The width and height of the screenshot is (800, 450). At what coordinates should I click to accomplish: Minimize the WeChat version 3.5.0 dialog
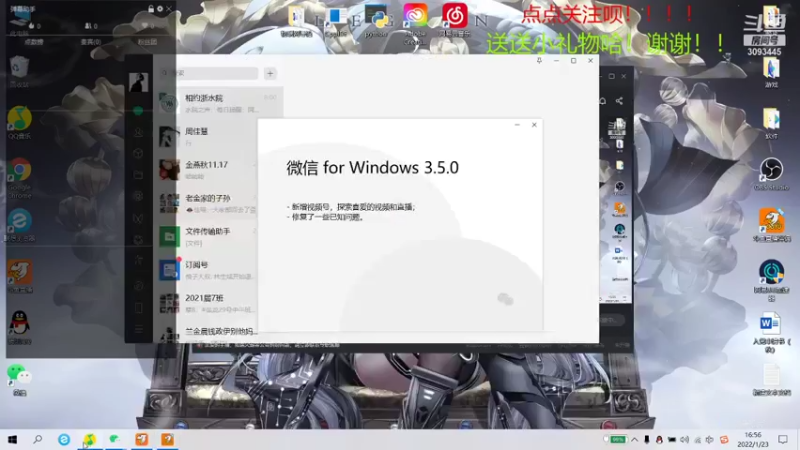pyautogui.click(x=517, y=124)
